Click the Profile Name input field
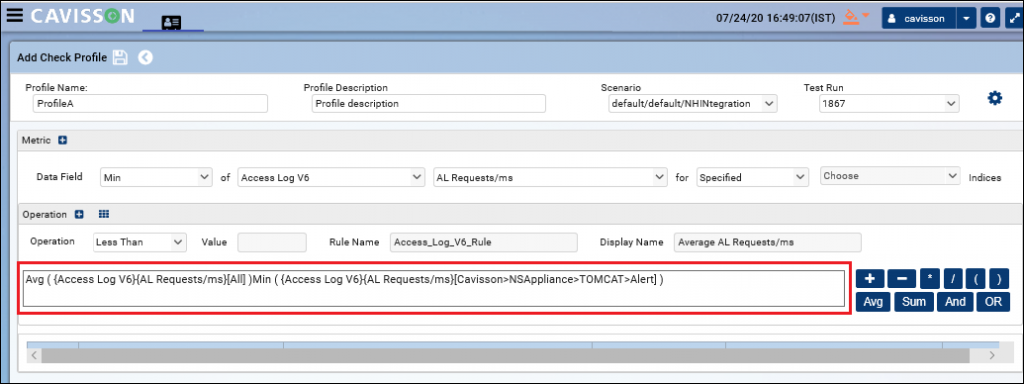Image resolution: width=1024 pixels, height=384 pixels. (x=150, y=103)
